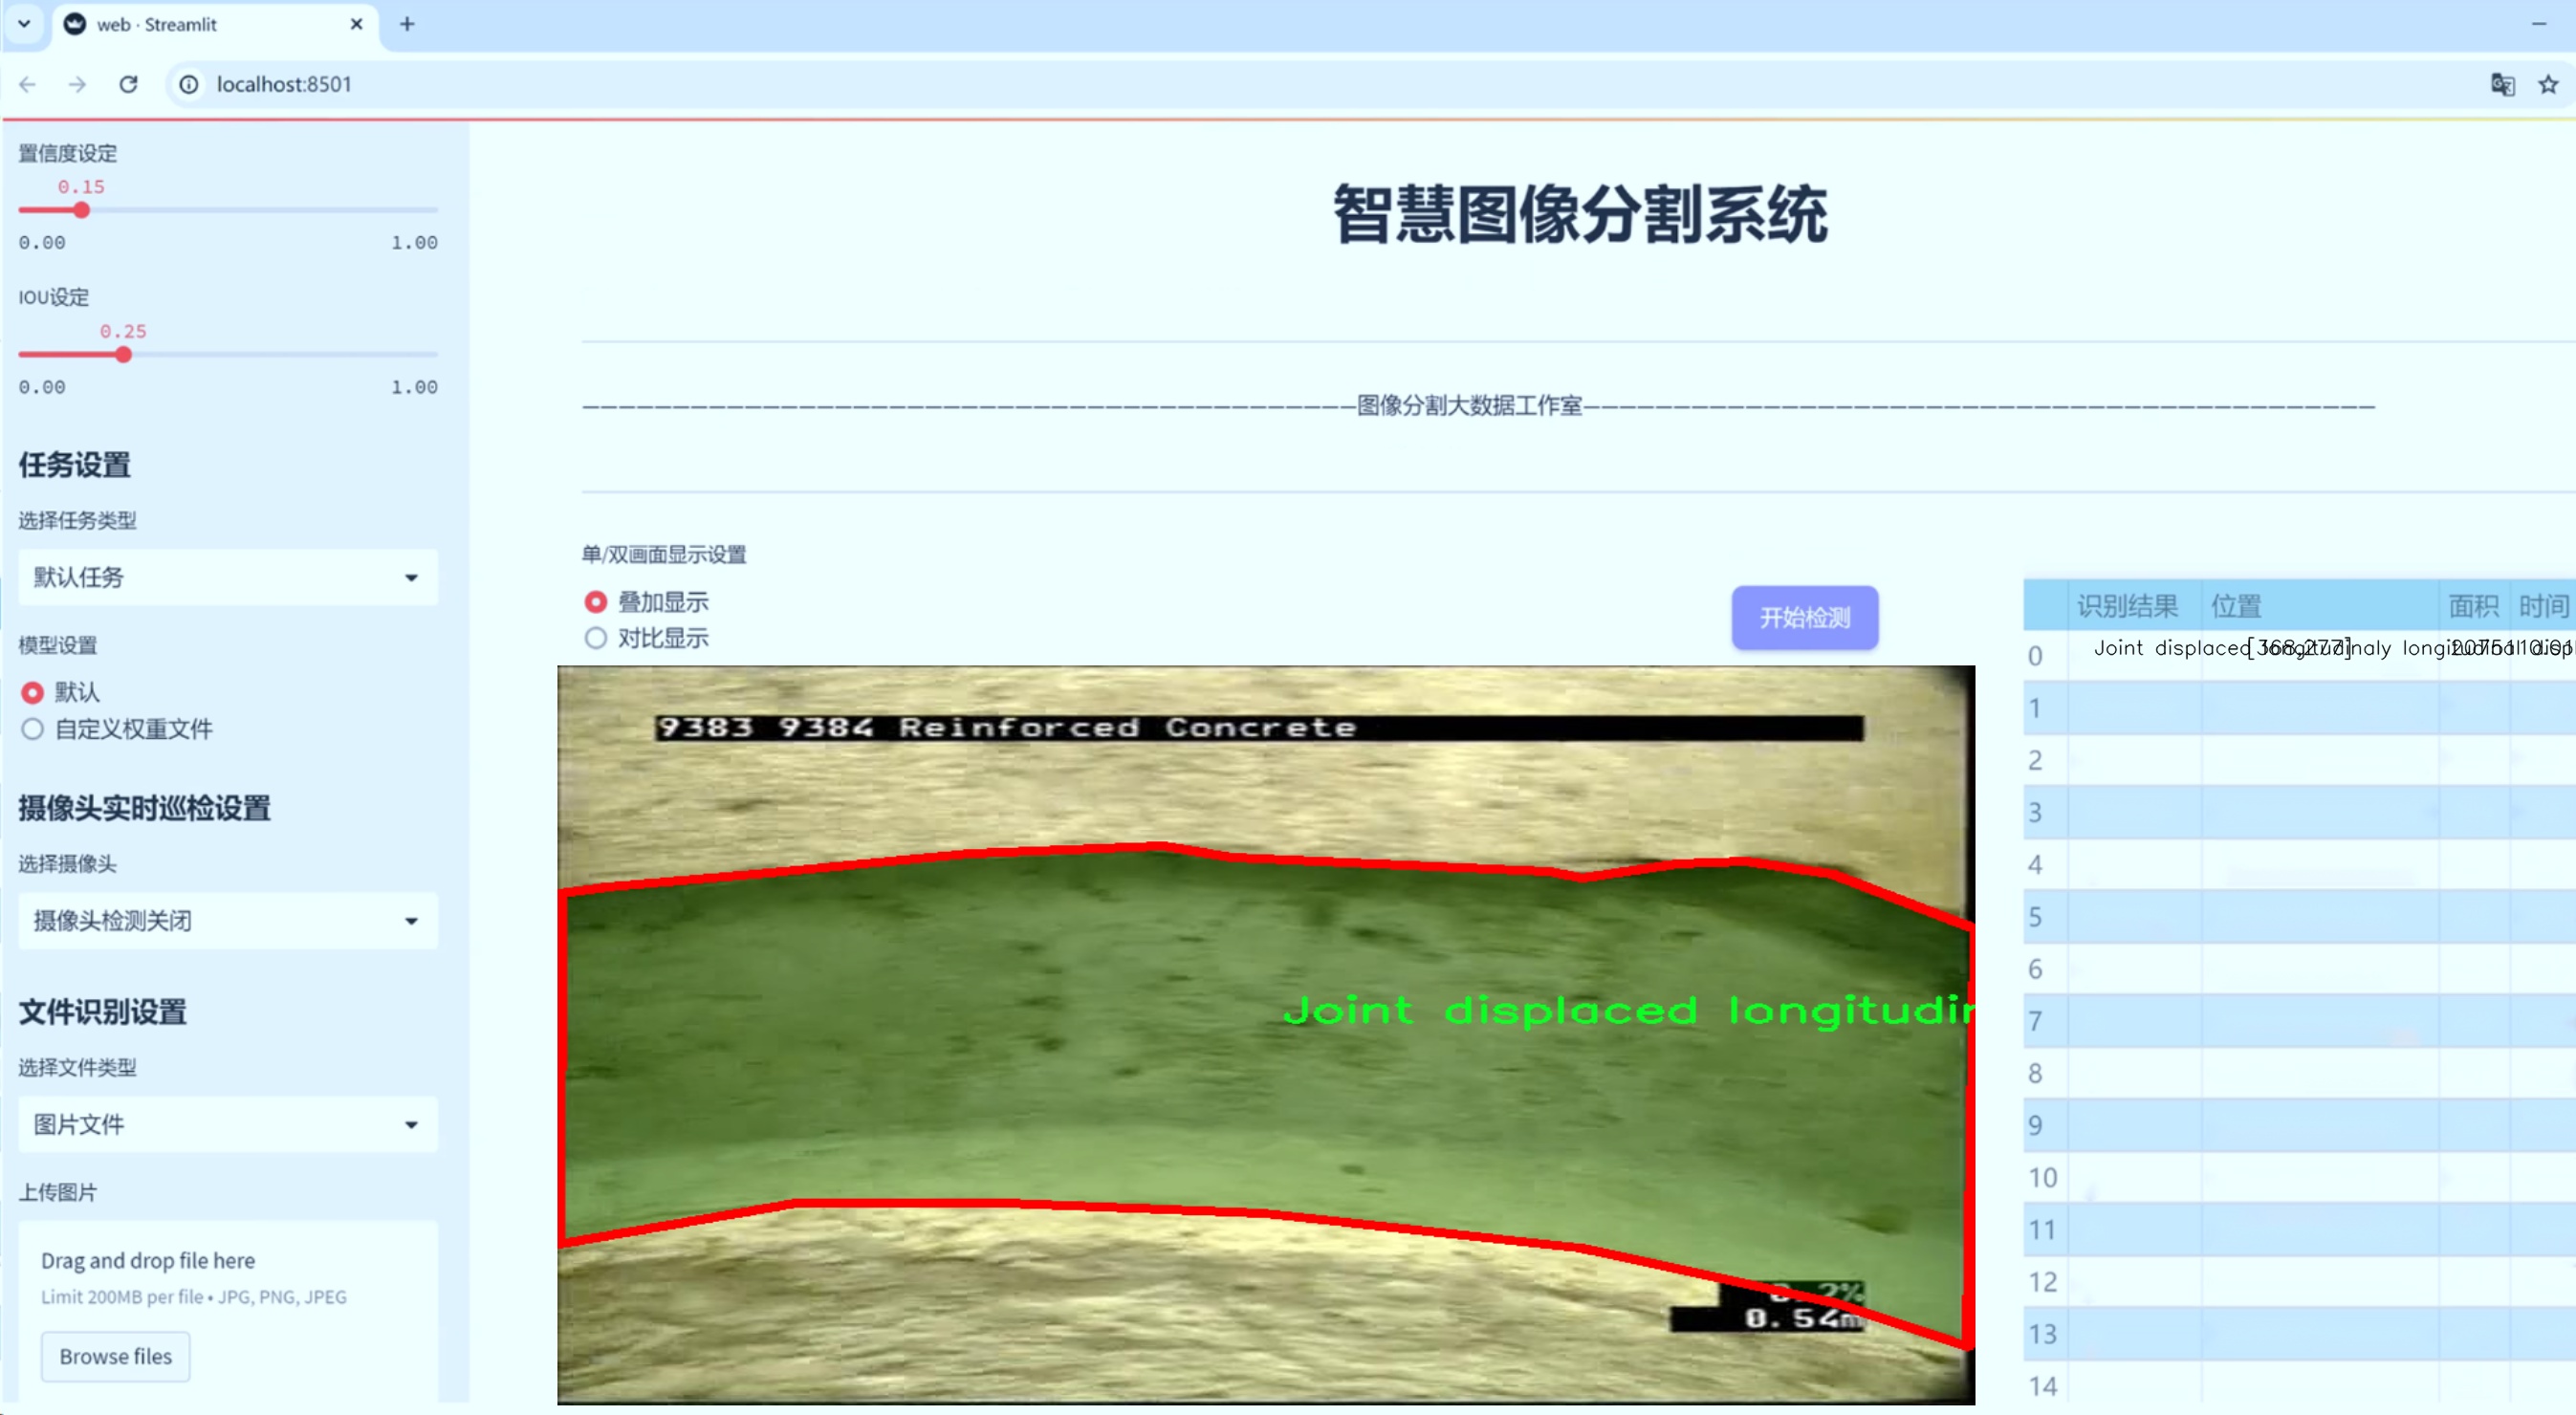Screen dimensions: 2576x1415
Task: Click the Browse files button
Action: tap(115, 1356)
